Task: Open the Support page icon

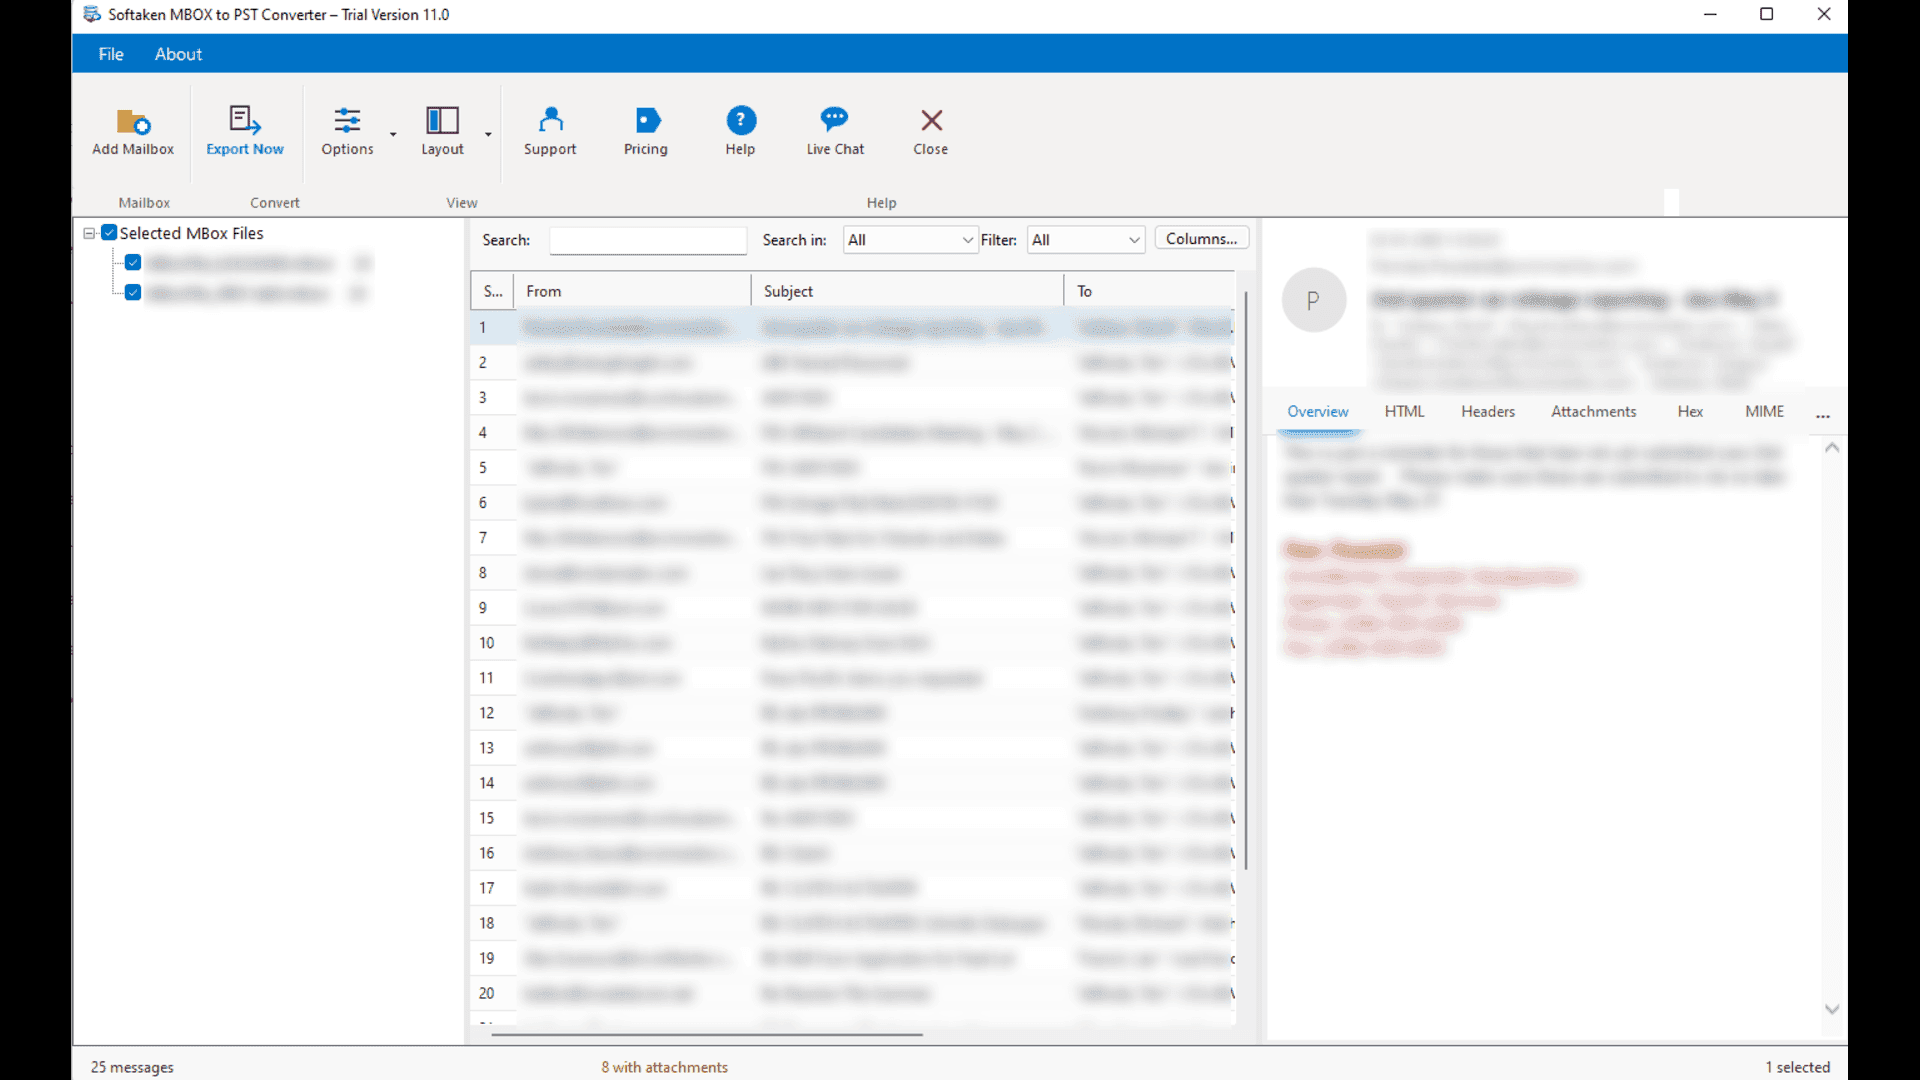Action: [550, 121]
